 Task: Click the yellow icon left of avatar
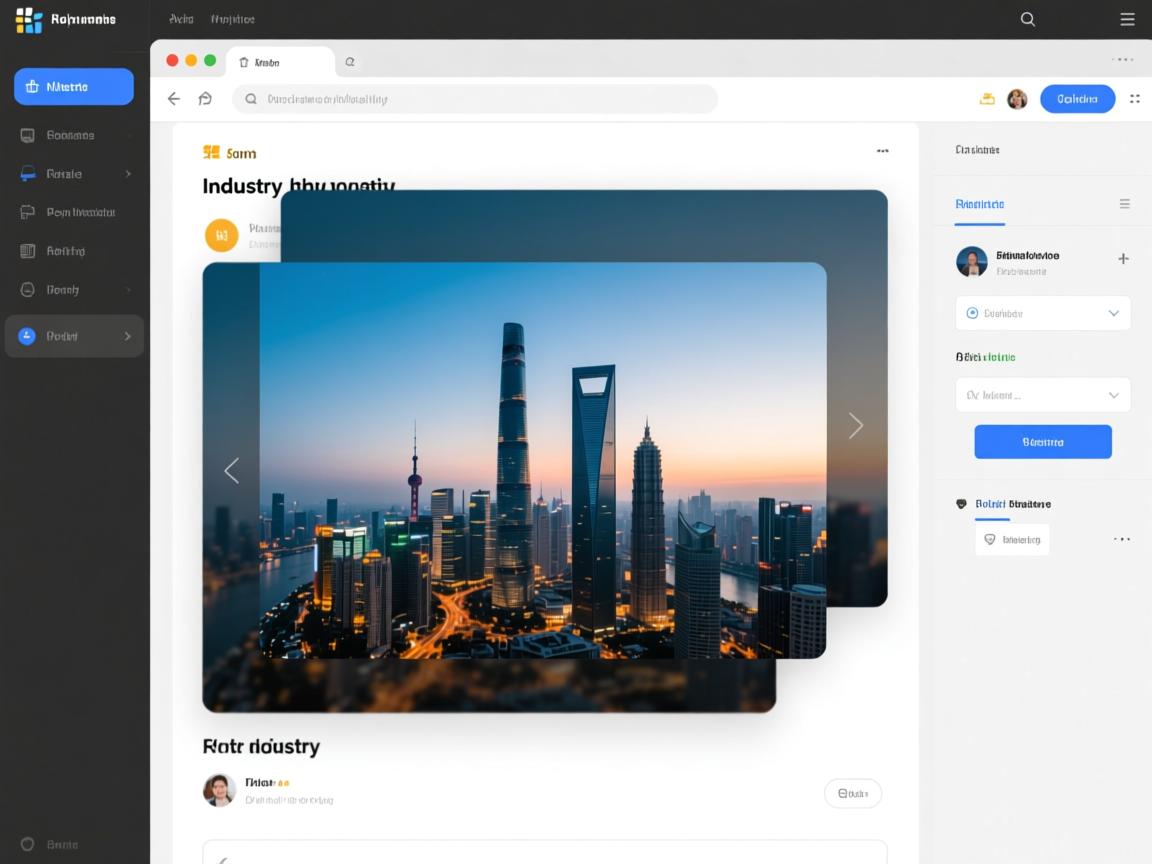pyautogui.click(x=987, y=99)
